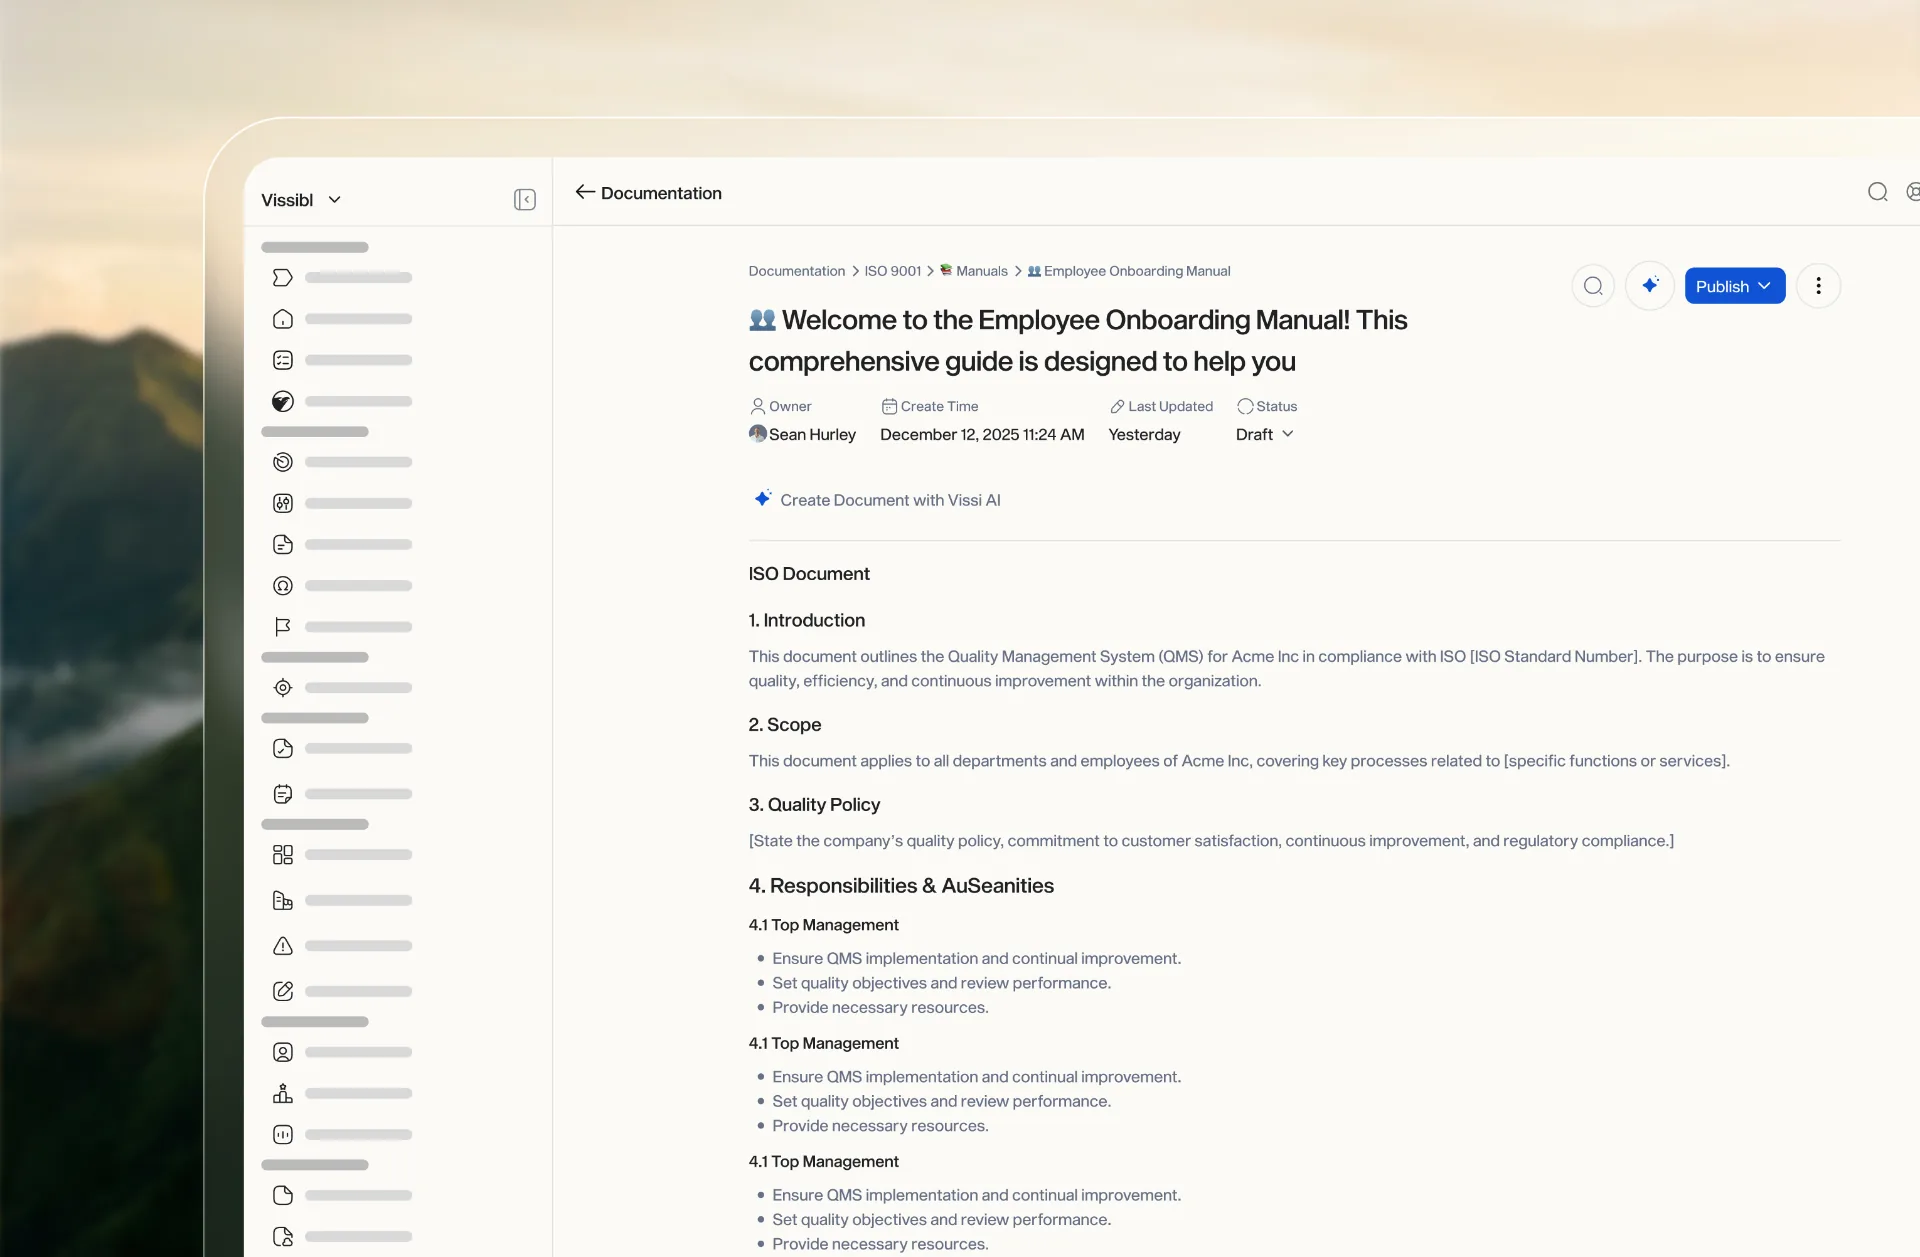Click the buildings icon in sidebar

(x=283, y=900)
